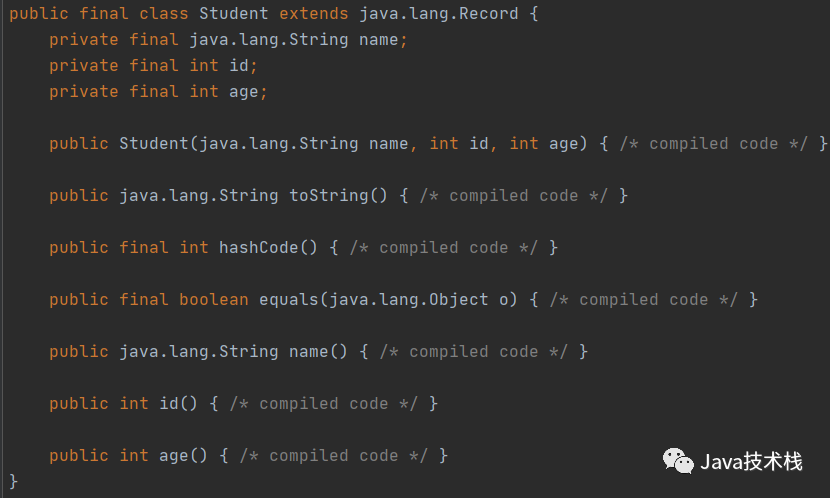The height and width of the screenshot is (498, 830).
Task: Click the private id field name
Action: [x=238, y=66]
